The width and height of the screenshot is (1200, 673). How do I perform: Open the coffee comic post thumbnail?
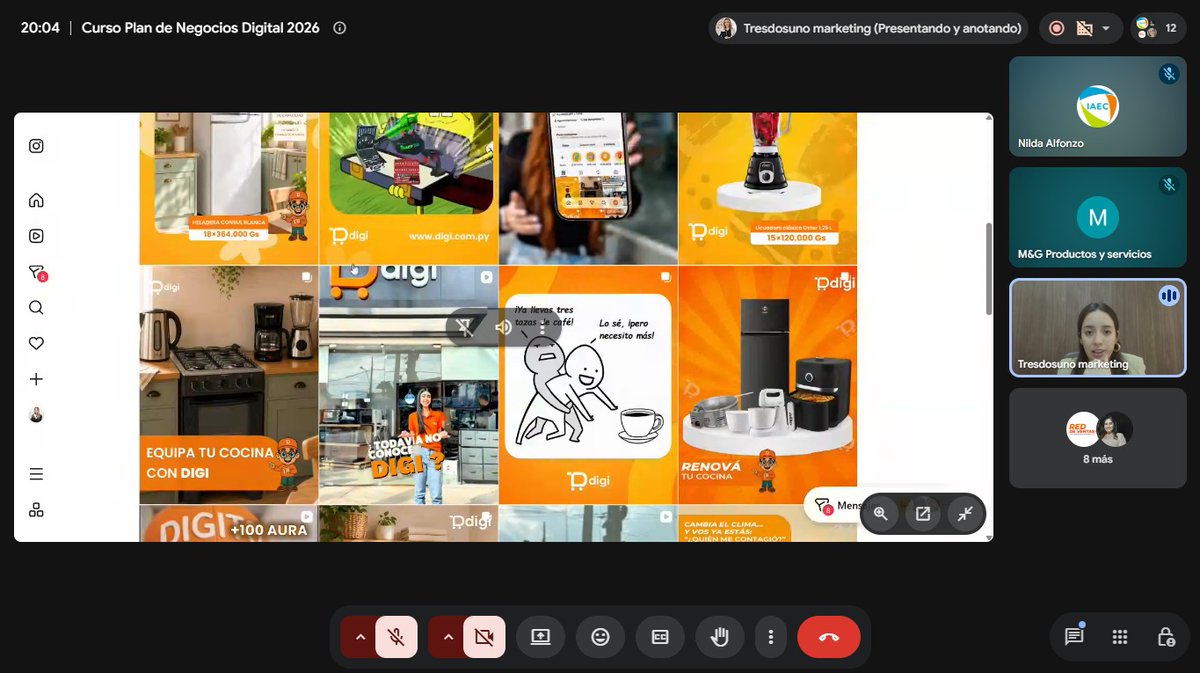(x=588, y=385)
